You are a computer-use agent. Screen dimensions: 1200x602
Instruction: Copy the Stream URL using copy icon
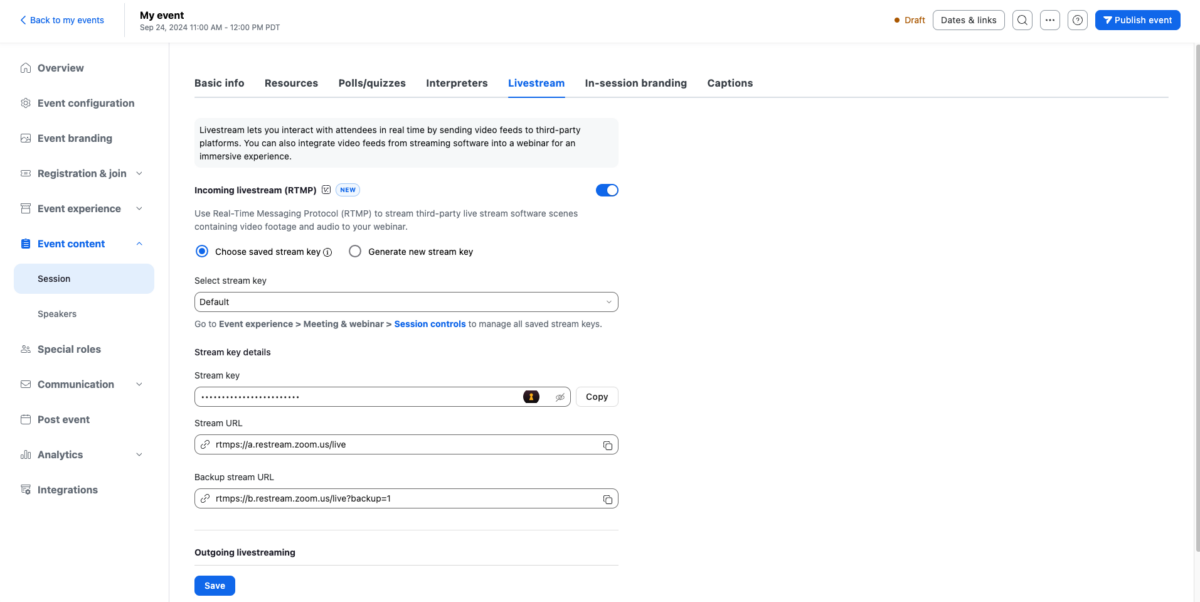coord(607,445)
